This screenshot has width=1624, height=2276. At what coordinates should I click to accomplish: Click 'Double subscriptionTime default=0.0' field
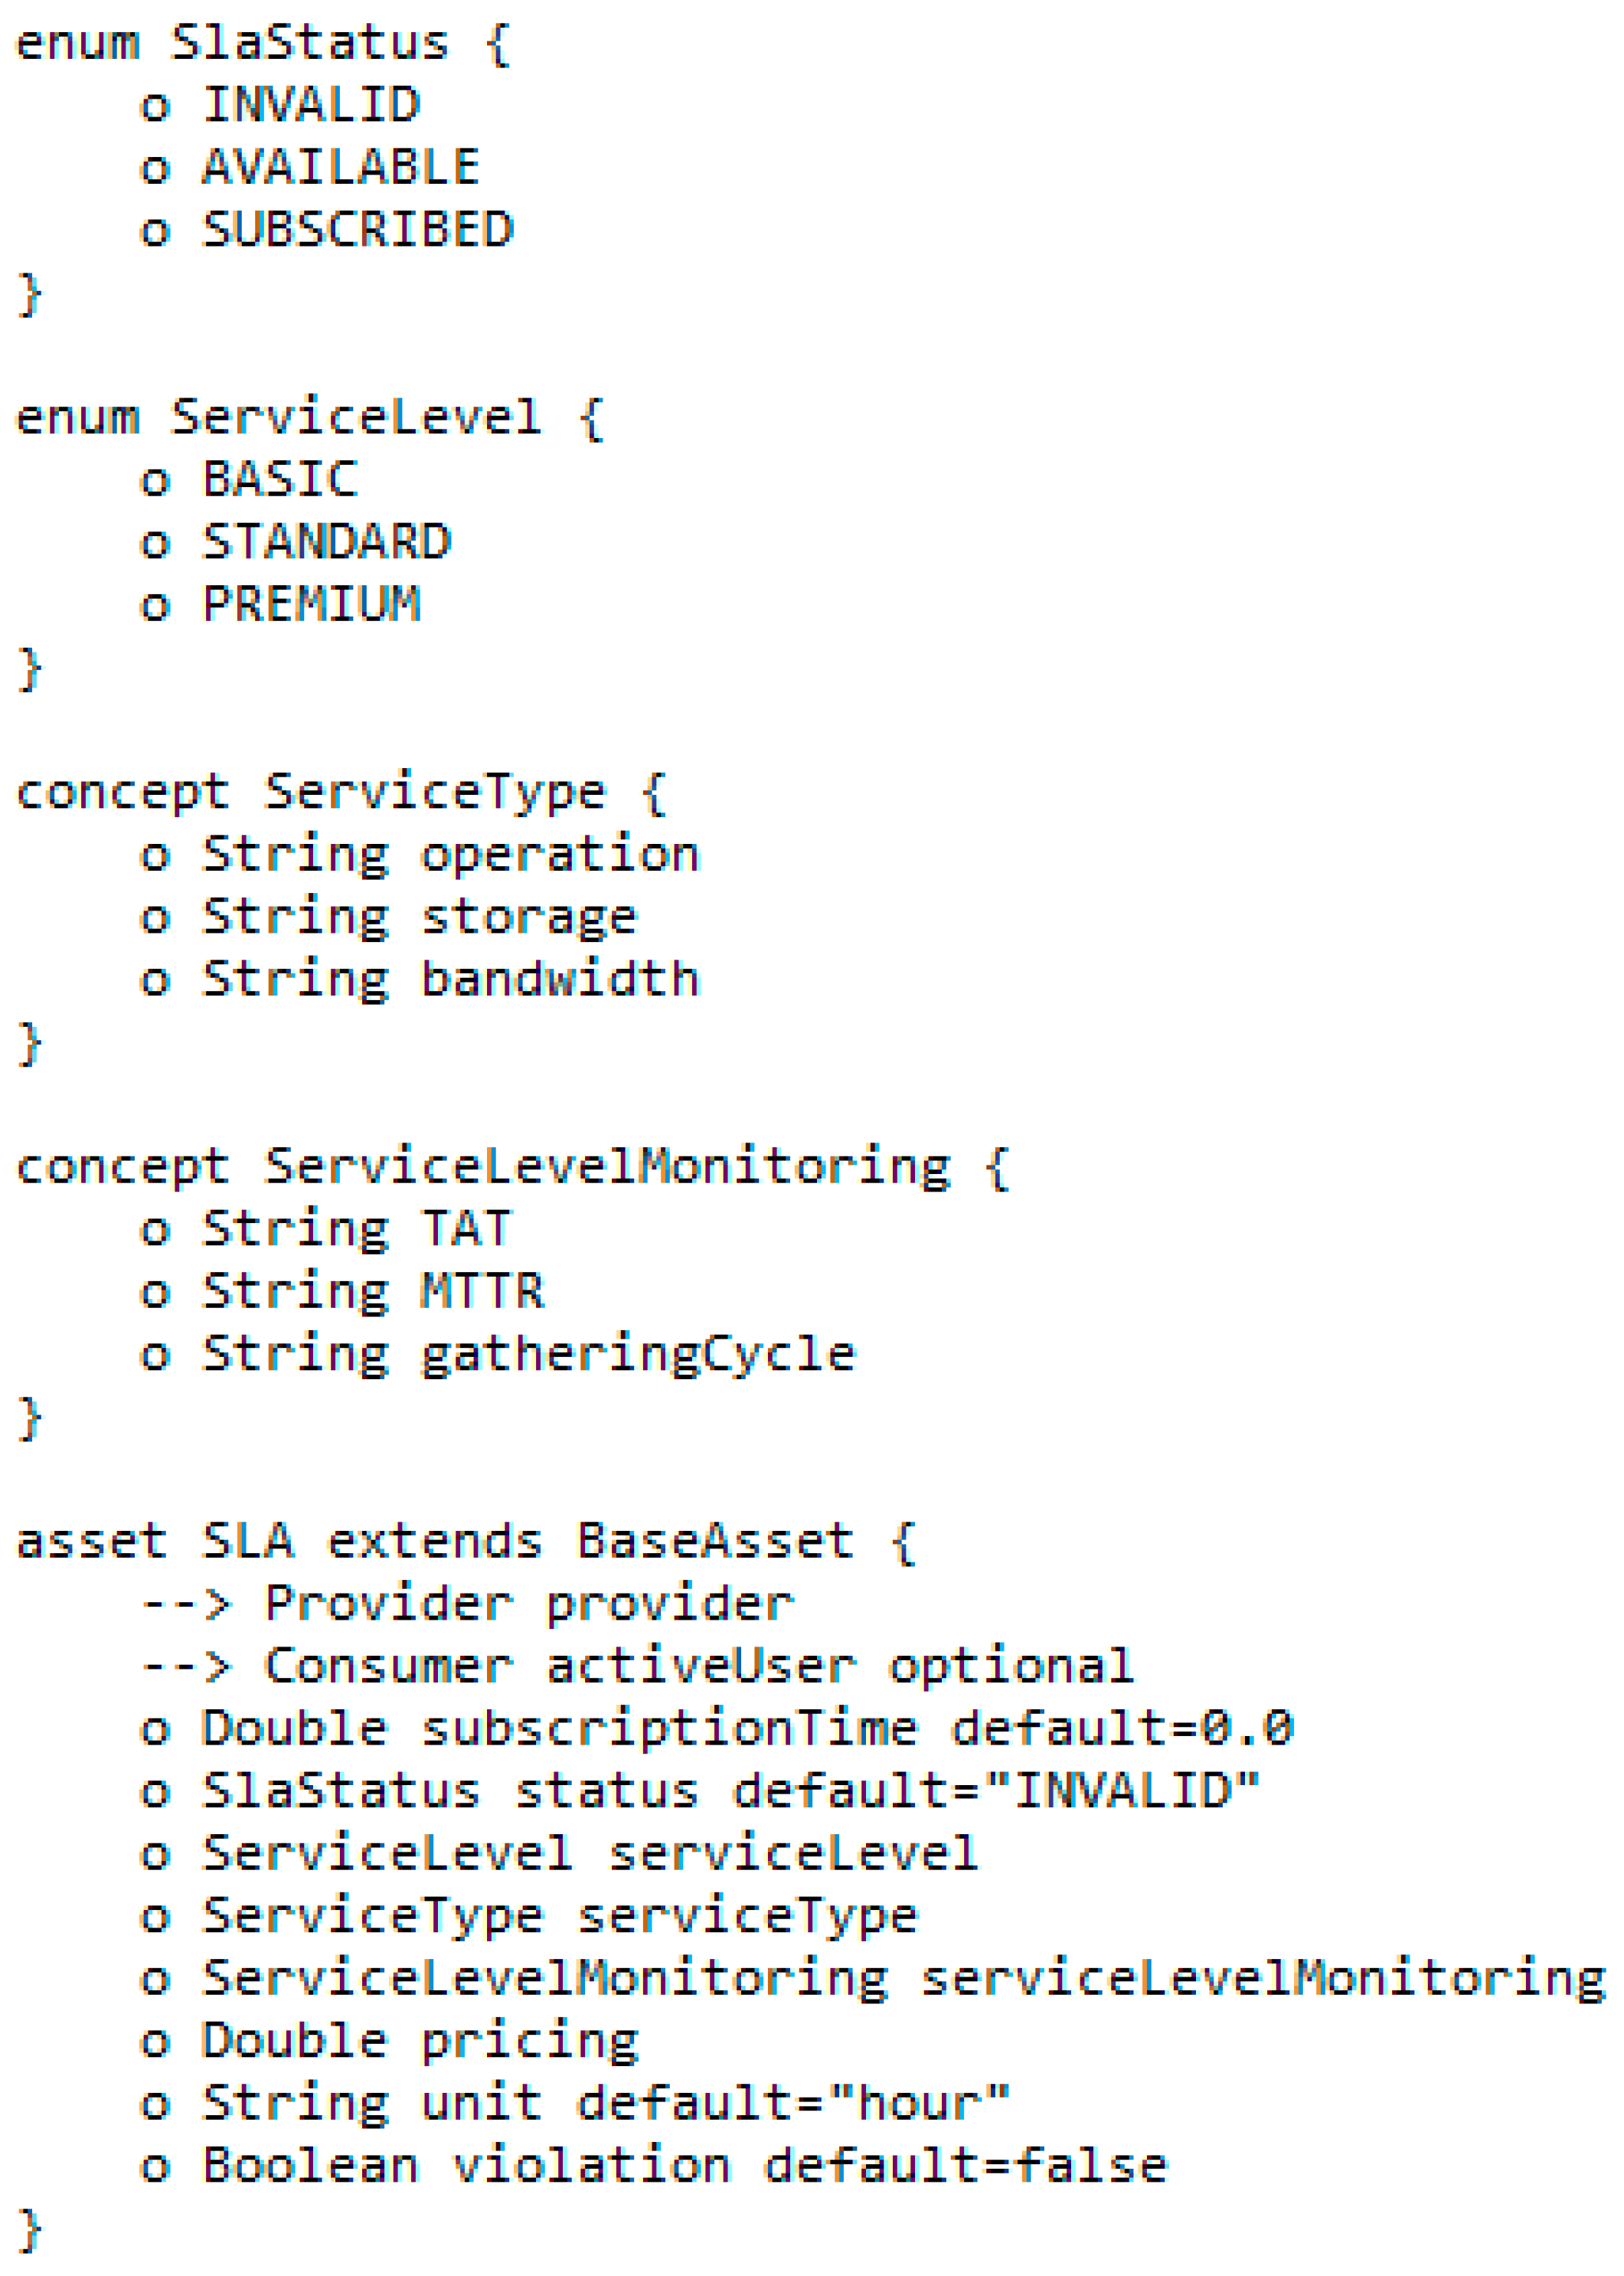(748, 1729)
